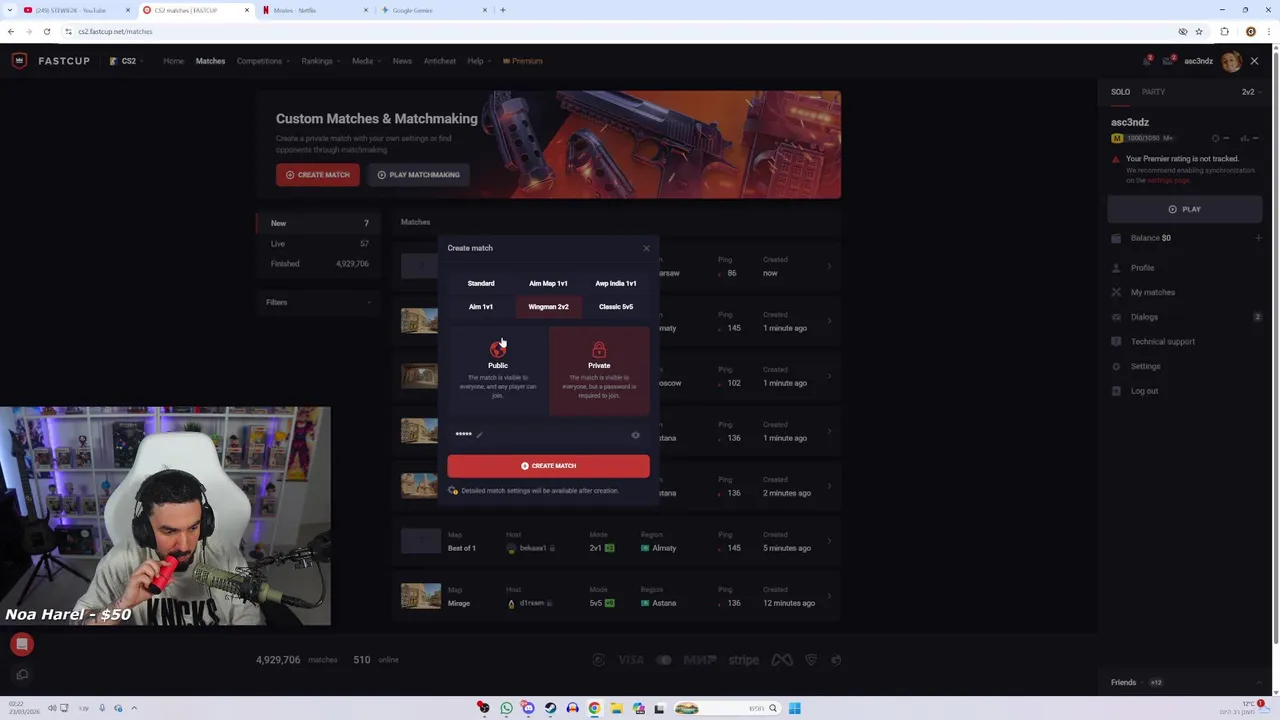Switch to the Netflix browser tab
This screenshot has width=1280, height=720.
click(x=313, y=10)
